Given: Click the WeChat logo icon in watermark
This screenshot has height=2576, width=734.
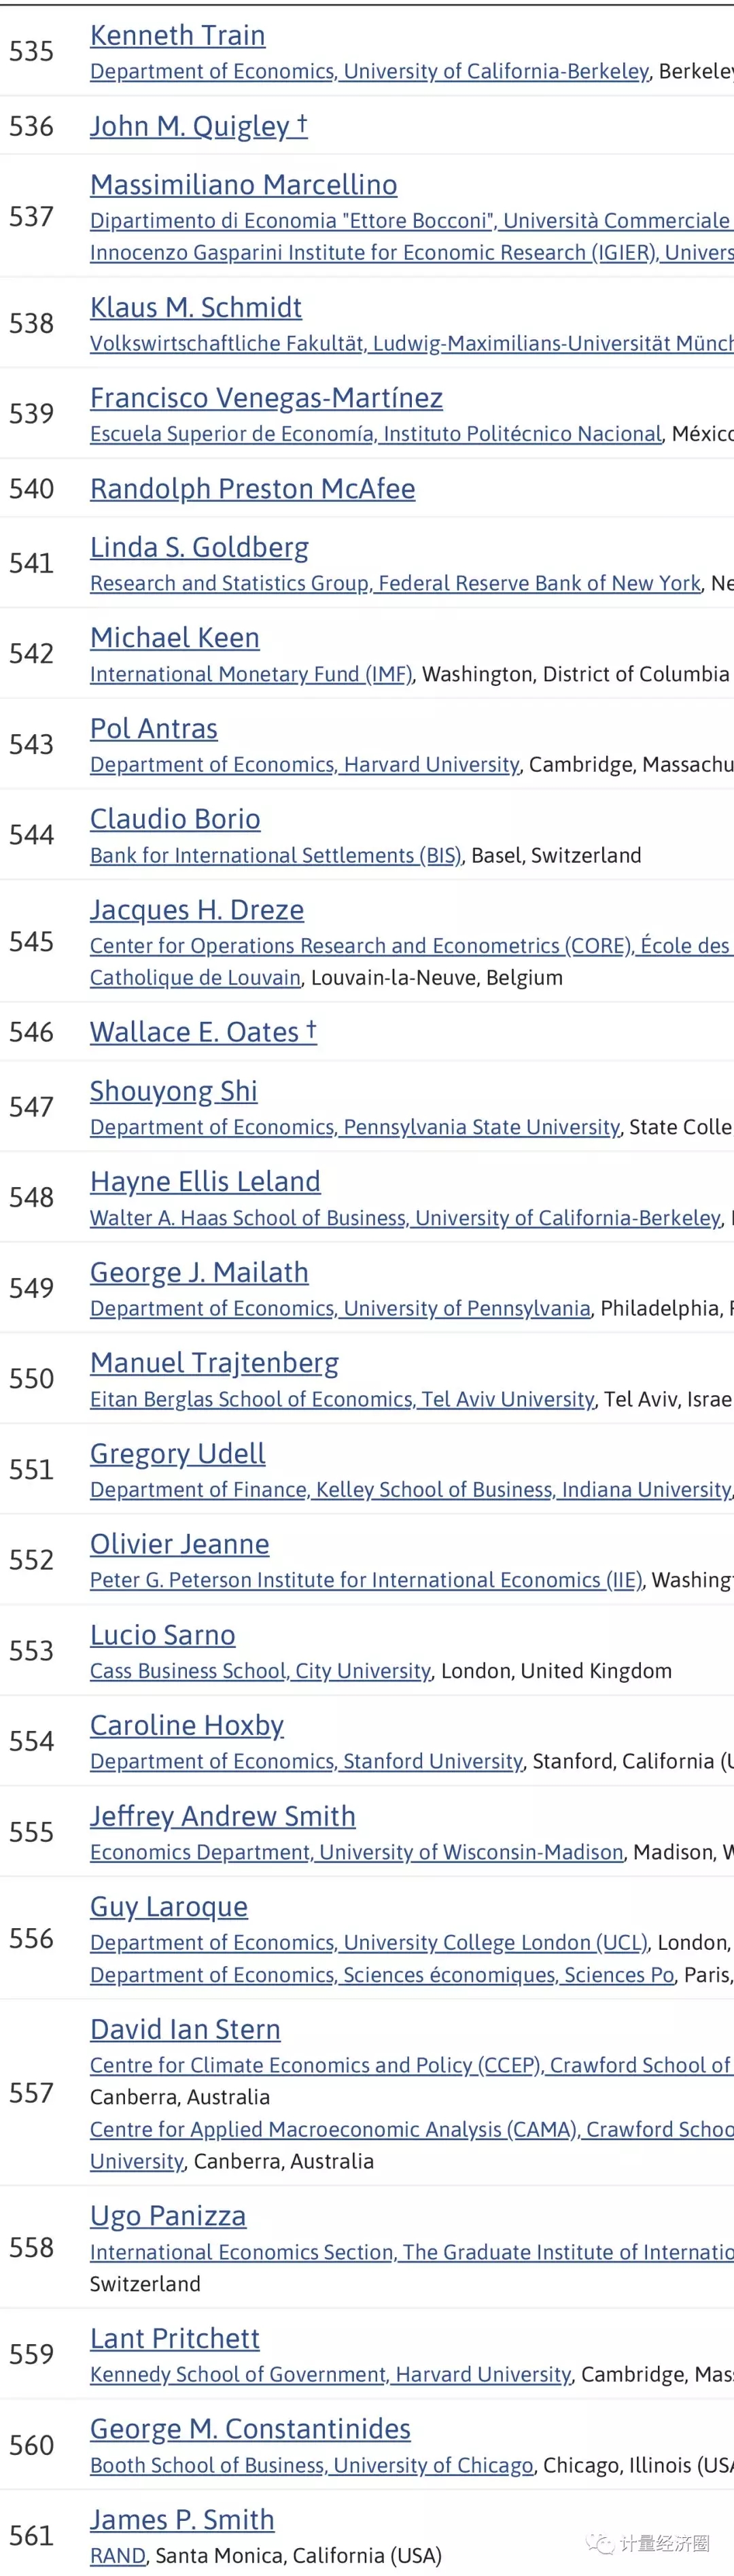Looking at the screenshot, I should (x=600, y=2543).
